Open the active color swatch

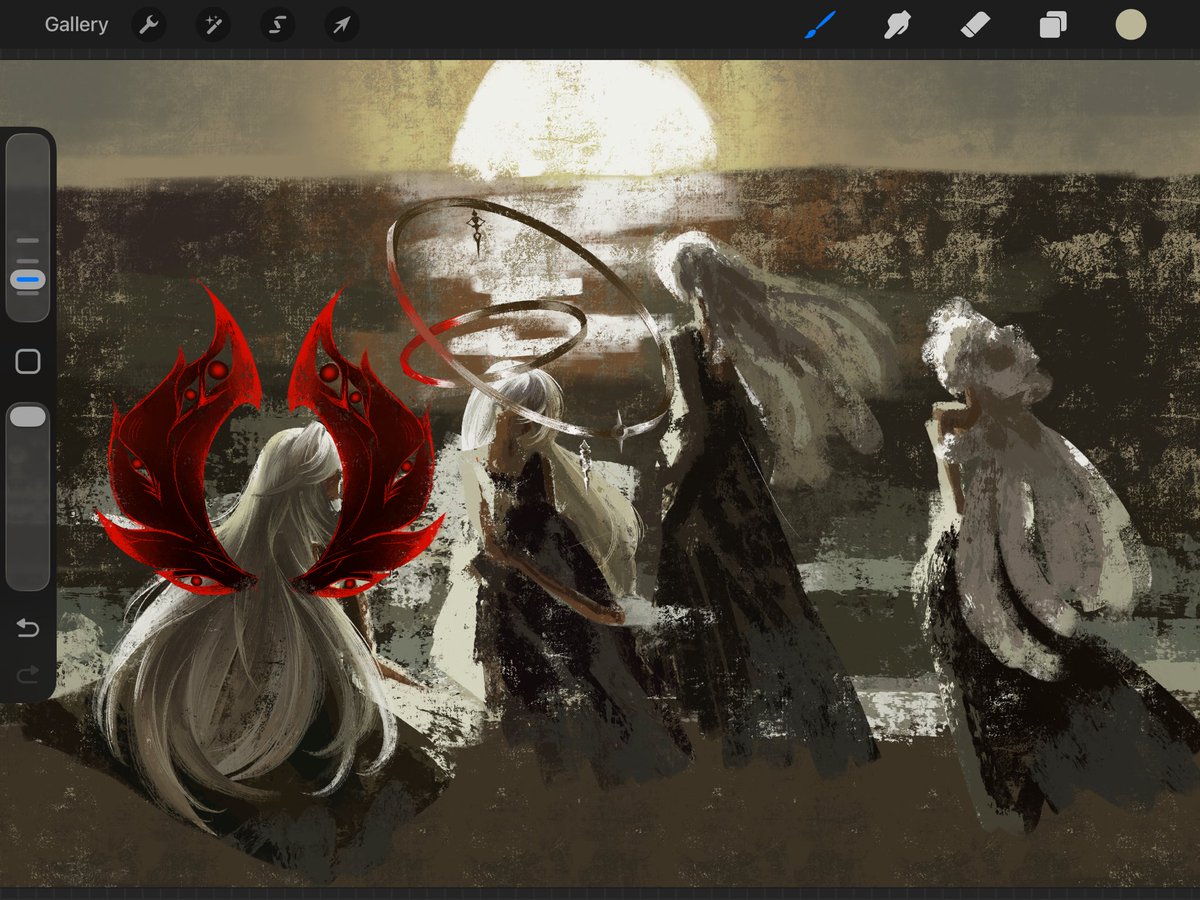coord(1131,25)
